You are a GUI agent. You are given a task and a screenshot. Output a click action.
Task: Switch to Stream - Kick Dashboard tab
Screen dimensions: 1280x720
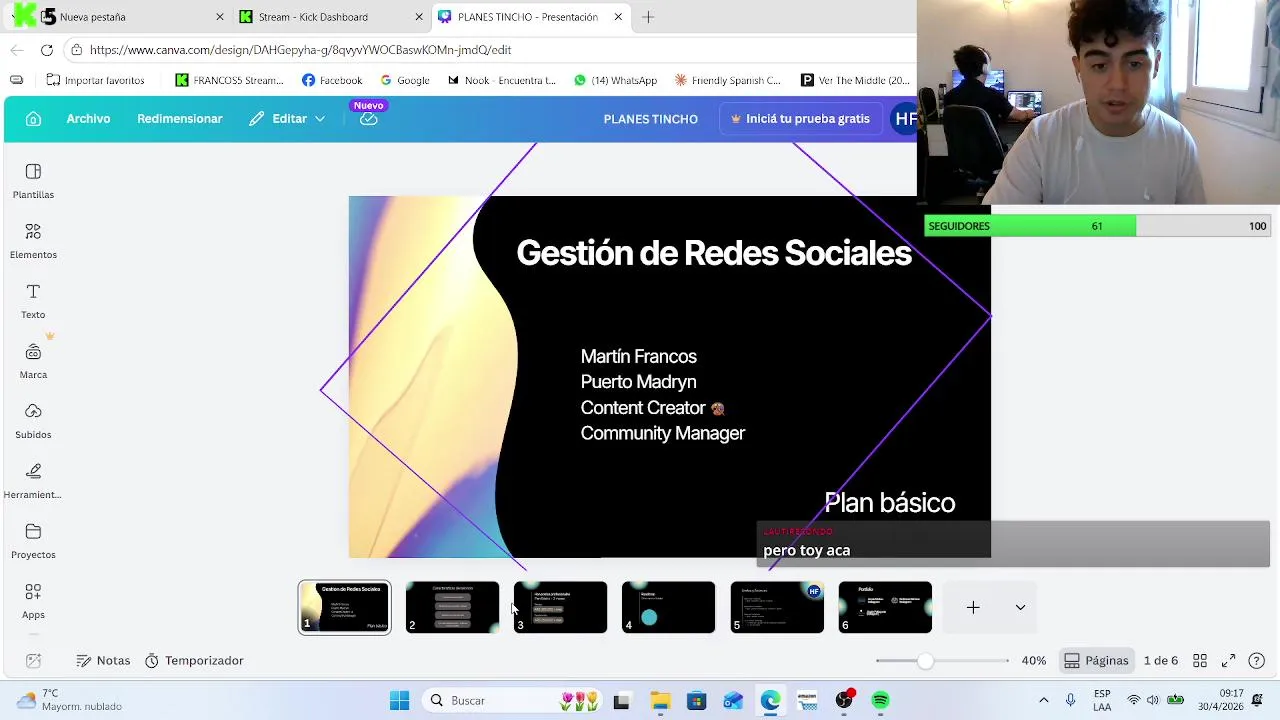[330, 17]
